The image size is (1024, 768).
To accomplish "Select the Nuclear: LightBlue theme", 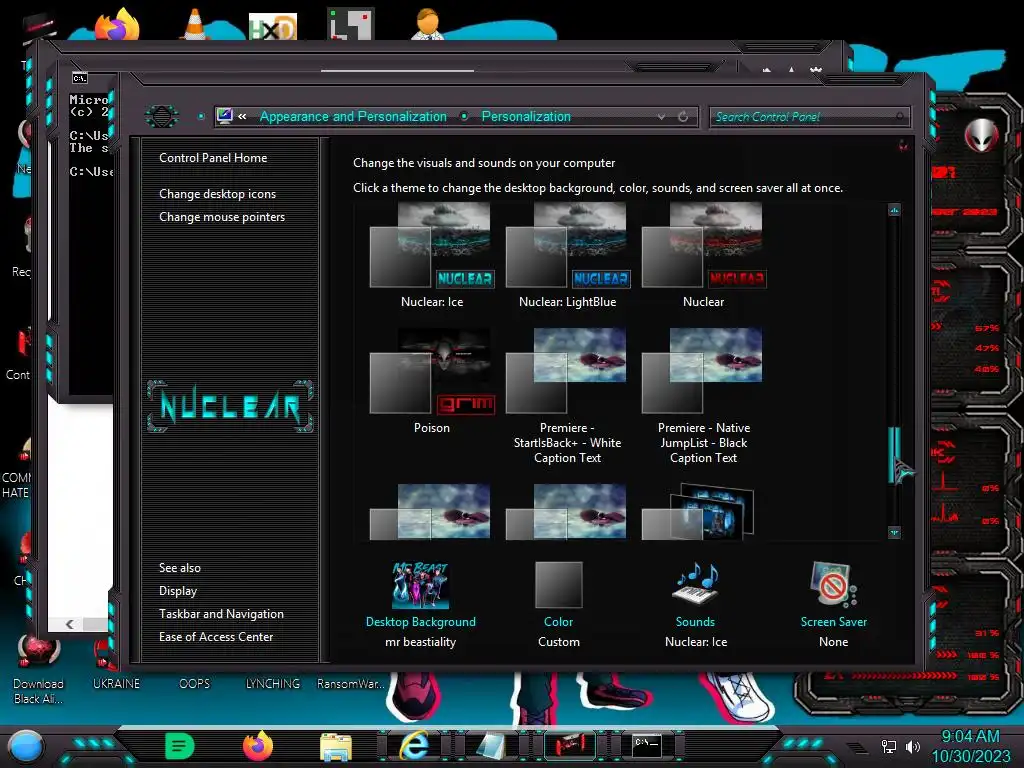I will 568,255.
